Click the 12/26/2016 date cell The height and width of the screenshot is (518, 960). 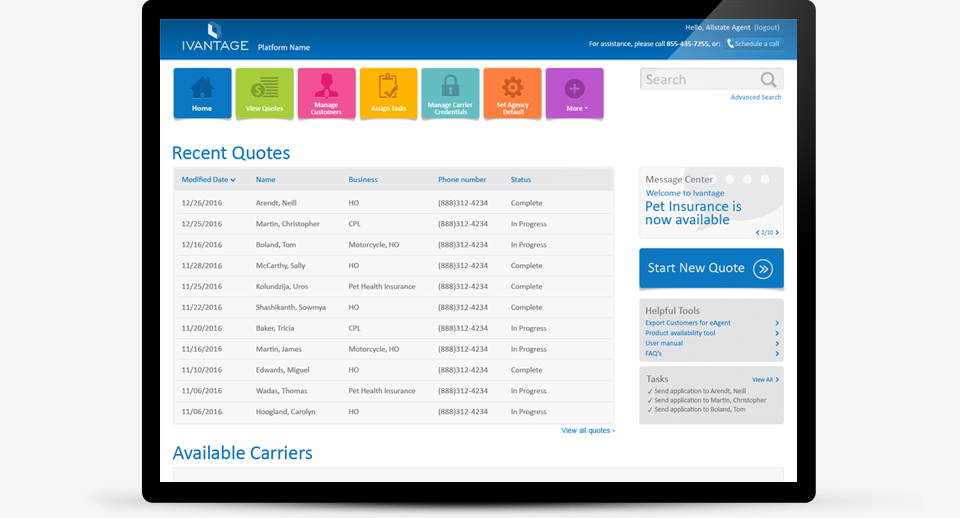(x=201, y=203)
